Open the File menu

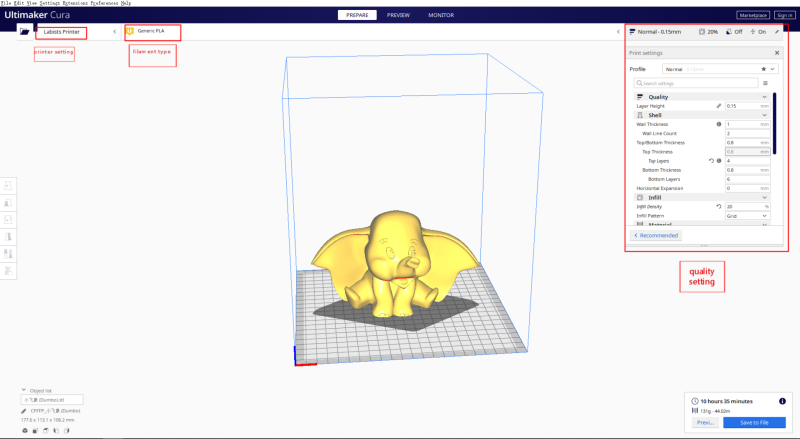[6, 3]
